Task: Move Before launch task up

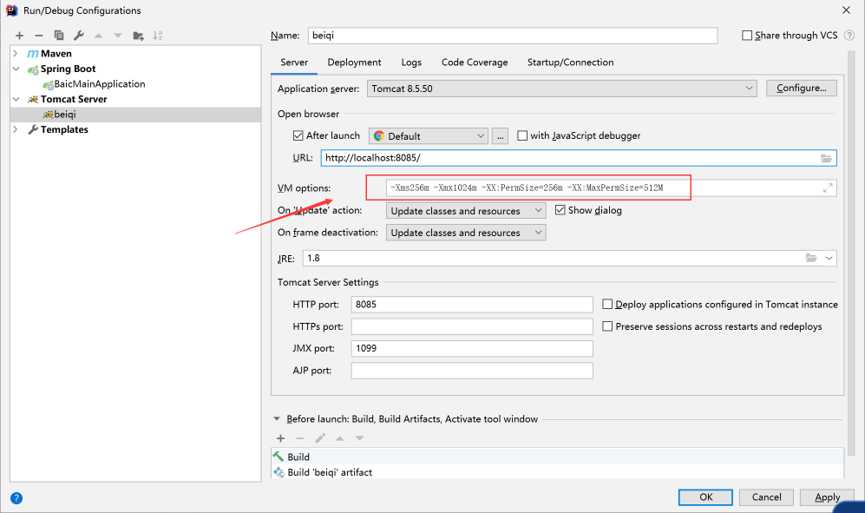Action: point(340,439)
